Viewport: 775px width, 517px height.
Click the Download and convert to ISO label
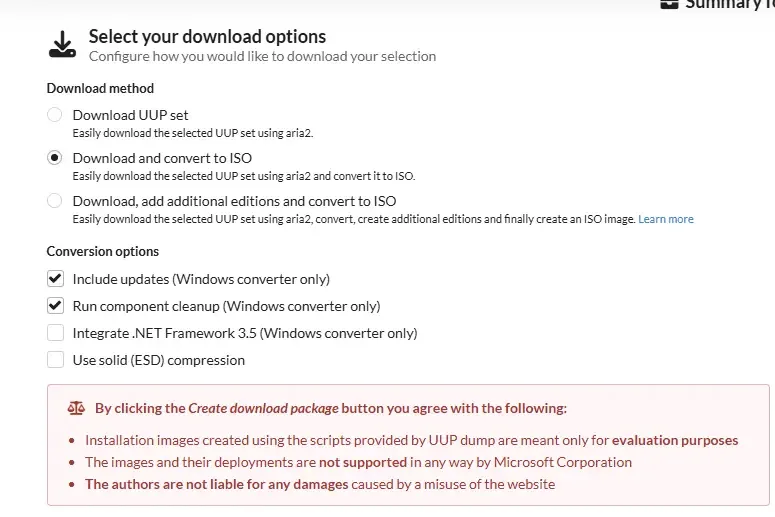pos(162,158)
